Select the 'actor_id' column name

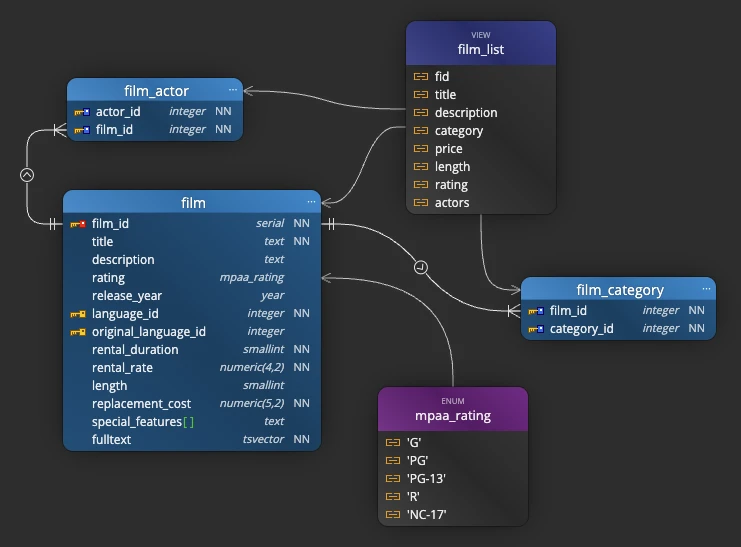click(x=118, y=112)
